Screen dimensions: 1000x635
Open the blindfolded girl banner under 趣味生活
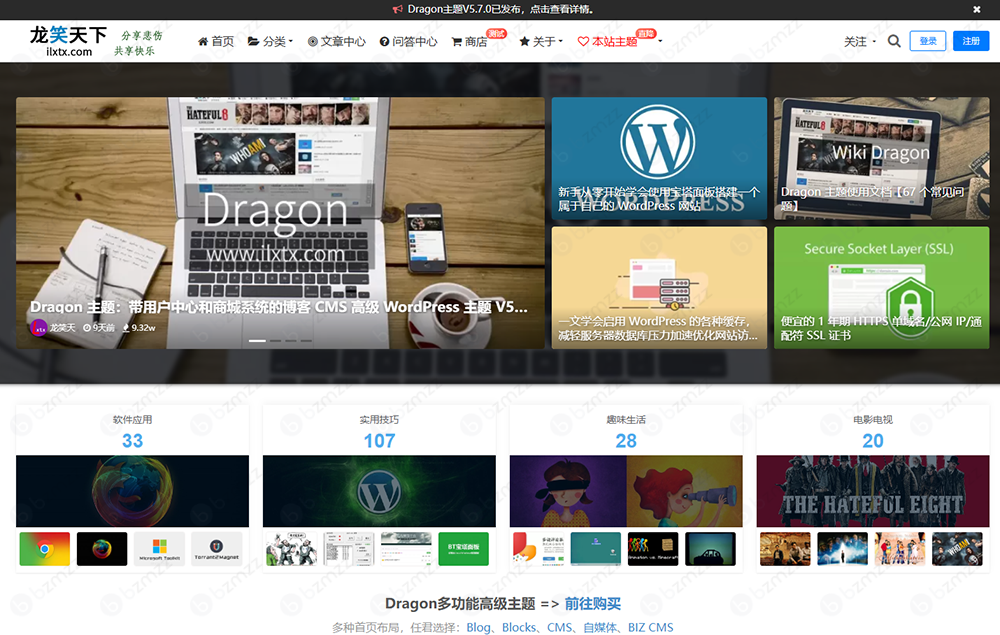tap(626, 491)
